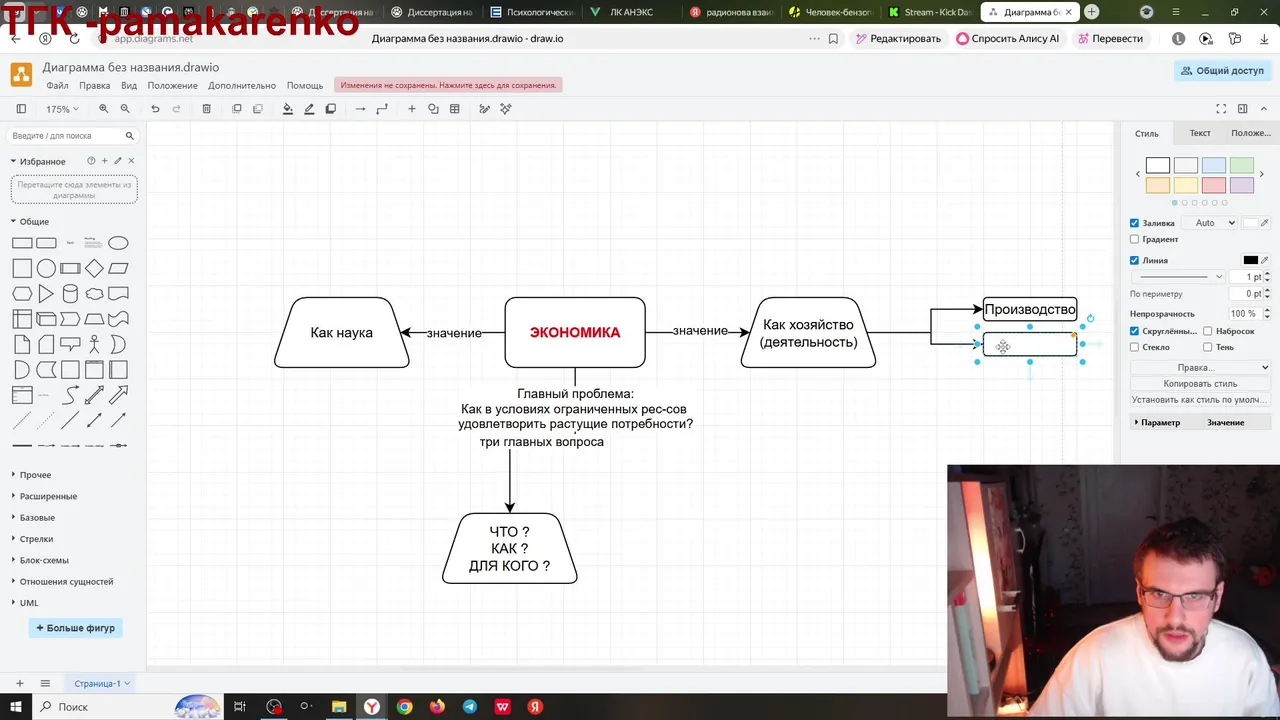The width and height of the screenshot is (1280, 720).
Task: Toggle the Заливка checkbox
Action: pyautogui.click(x=1134, y=223)
